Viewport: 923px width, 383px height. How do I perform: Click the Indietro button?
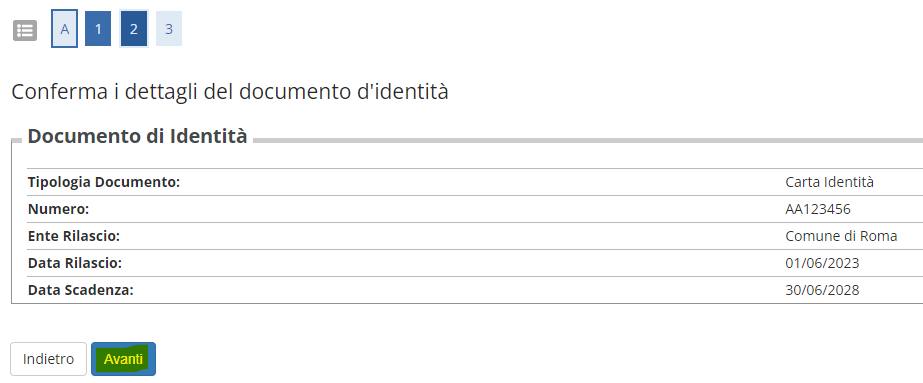48,359
